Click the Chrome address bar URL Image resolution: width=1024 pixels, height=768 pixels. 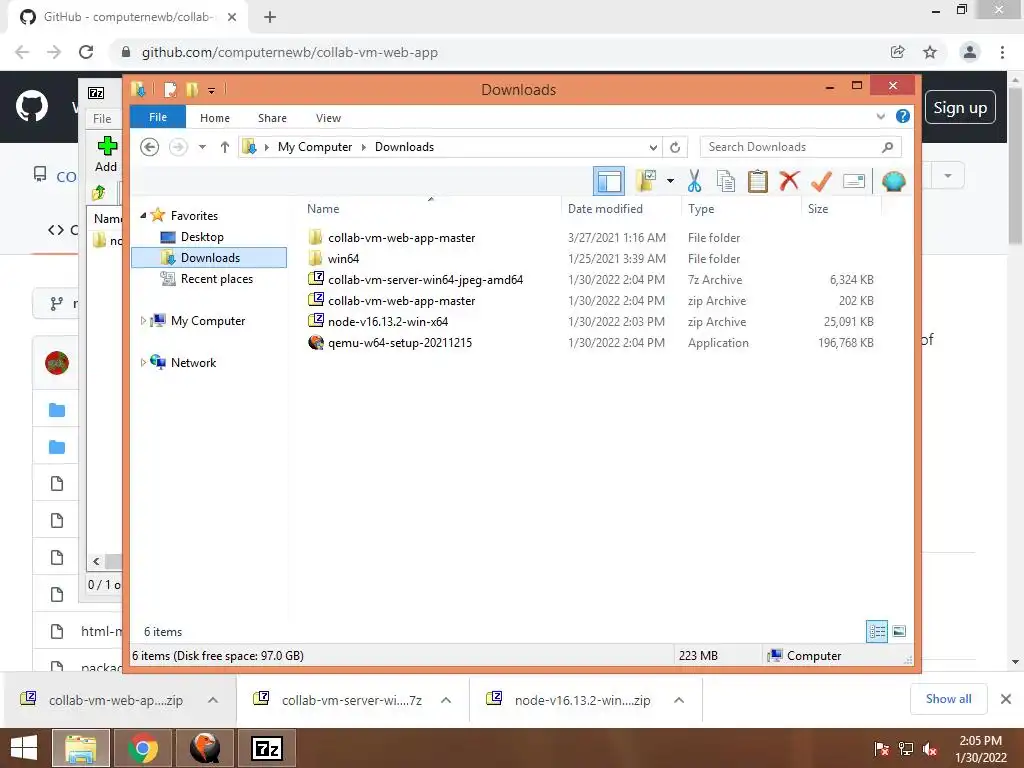[290, 52]
